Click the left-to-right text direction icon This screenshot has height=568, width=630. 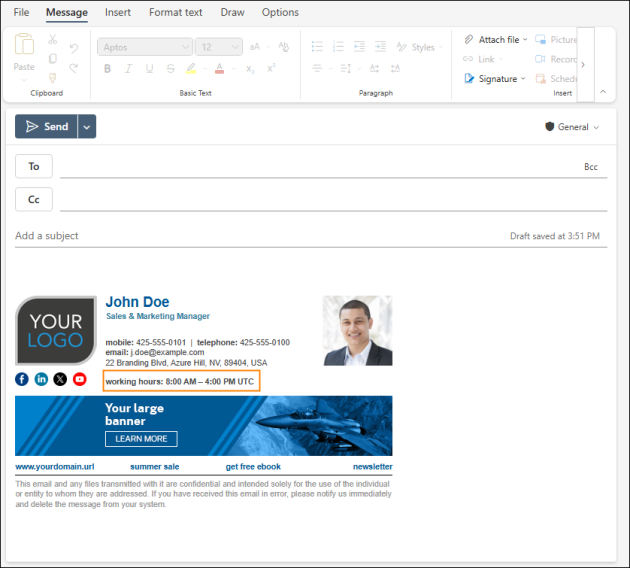tap(374, 69)
